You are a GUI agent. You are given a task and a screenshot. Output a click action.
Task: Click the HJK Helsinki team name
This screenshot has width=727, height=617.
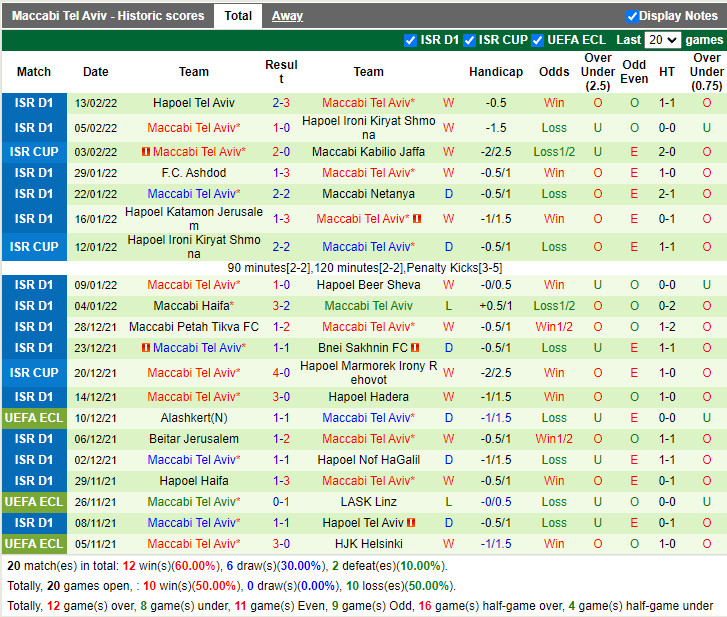[x=368, y=544]
